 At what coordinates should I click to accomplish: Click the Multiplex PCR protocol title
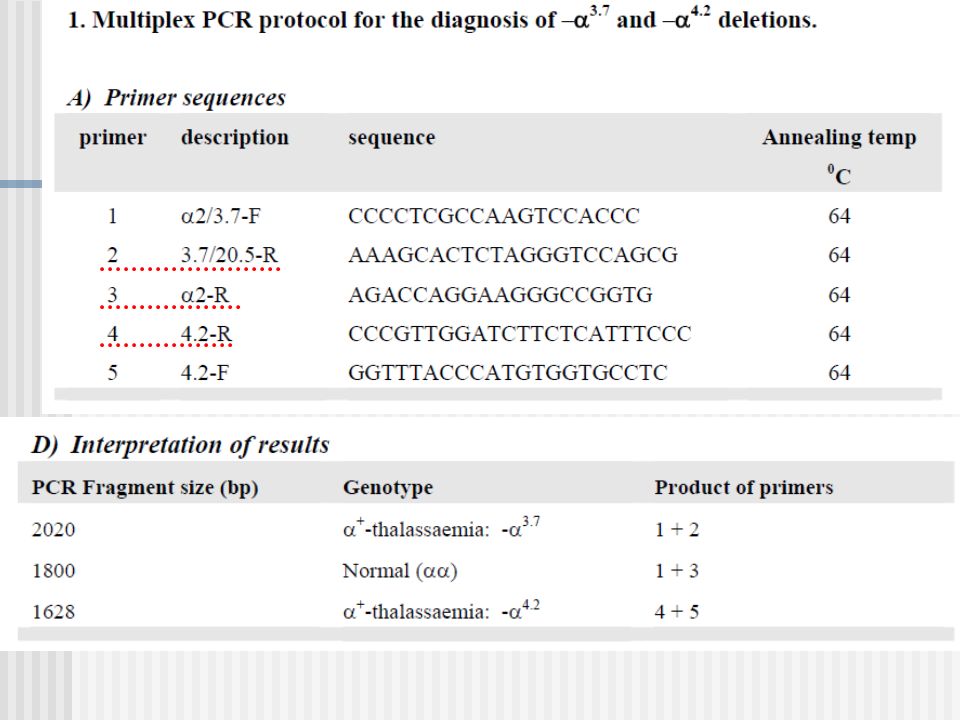pos(442,19)
